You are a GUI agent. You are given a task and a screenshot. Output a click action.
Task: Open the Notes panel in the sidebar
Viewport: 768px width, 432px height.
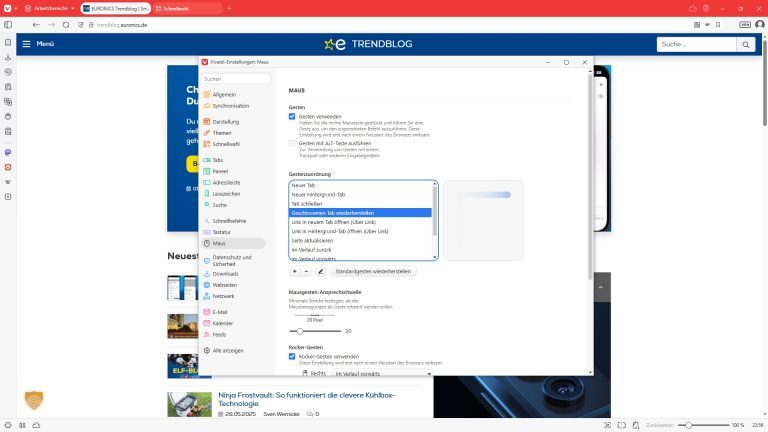(8, 87)
